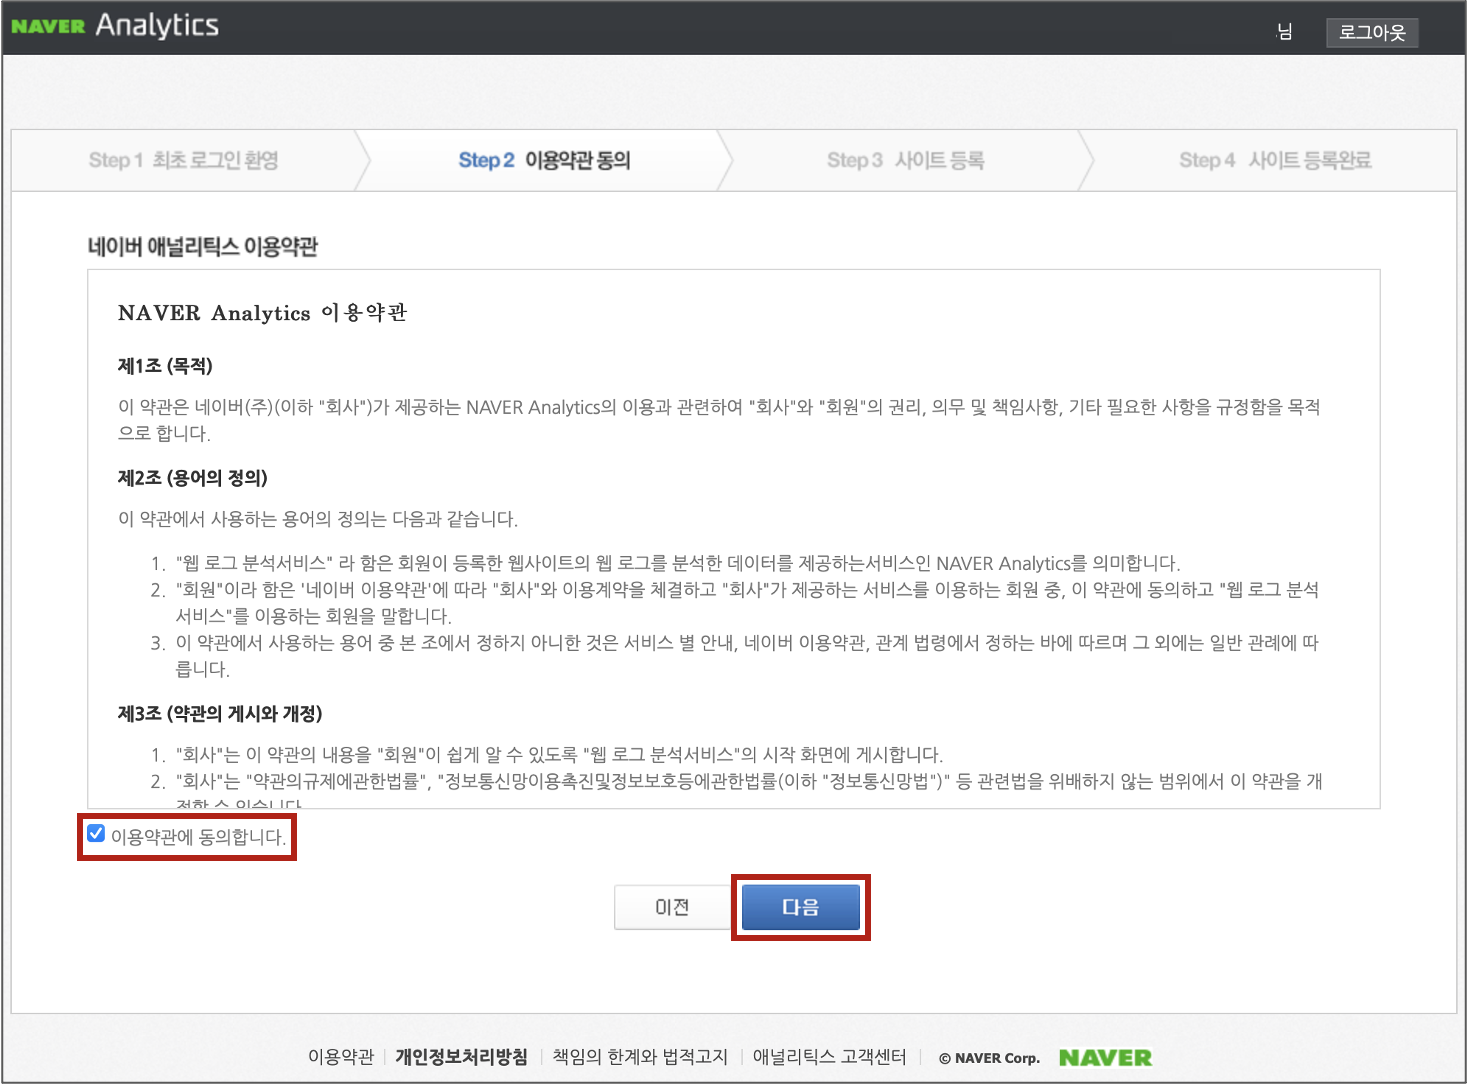This screenshot has width=1468, height=1084.
Task: Click the 제1조 (목적) heading
Action: (x=165, y=366)
